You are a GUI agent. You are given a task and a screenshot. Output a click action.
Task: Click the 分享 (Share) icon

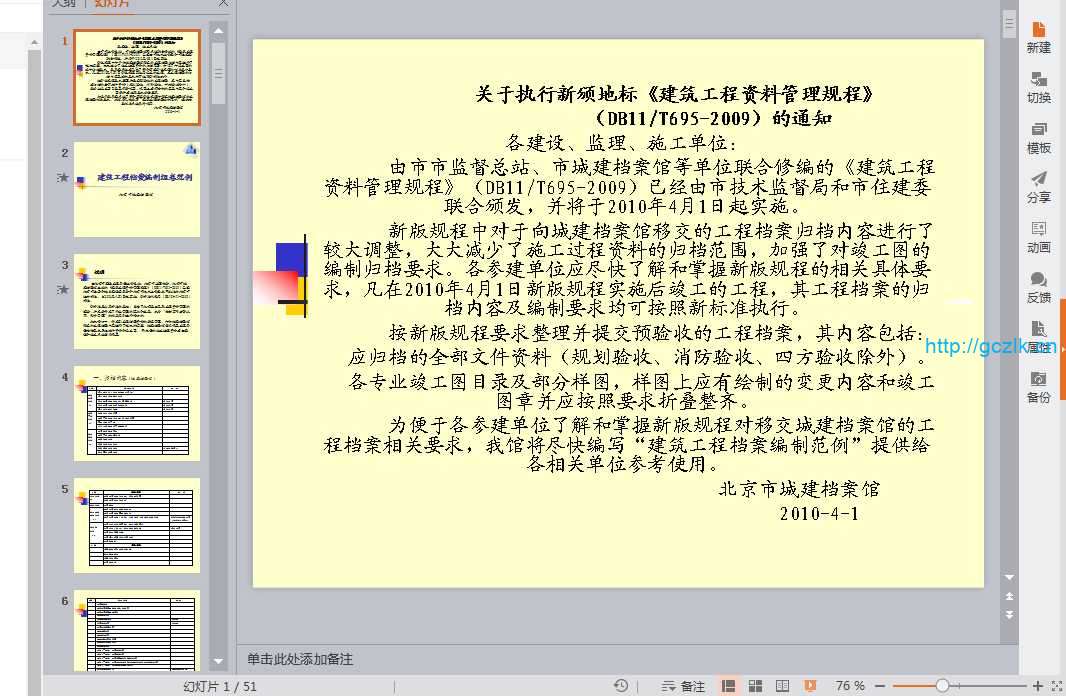click(x=1039, y=187)
